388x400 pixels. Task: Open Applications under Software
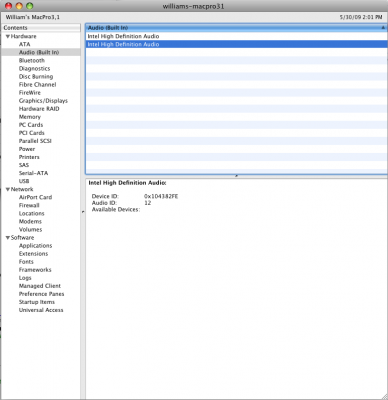point(35,246)
